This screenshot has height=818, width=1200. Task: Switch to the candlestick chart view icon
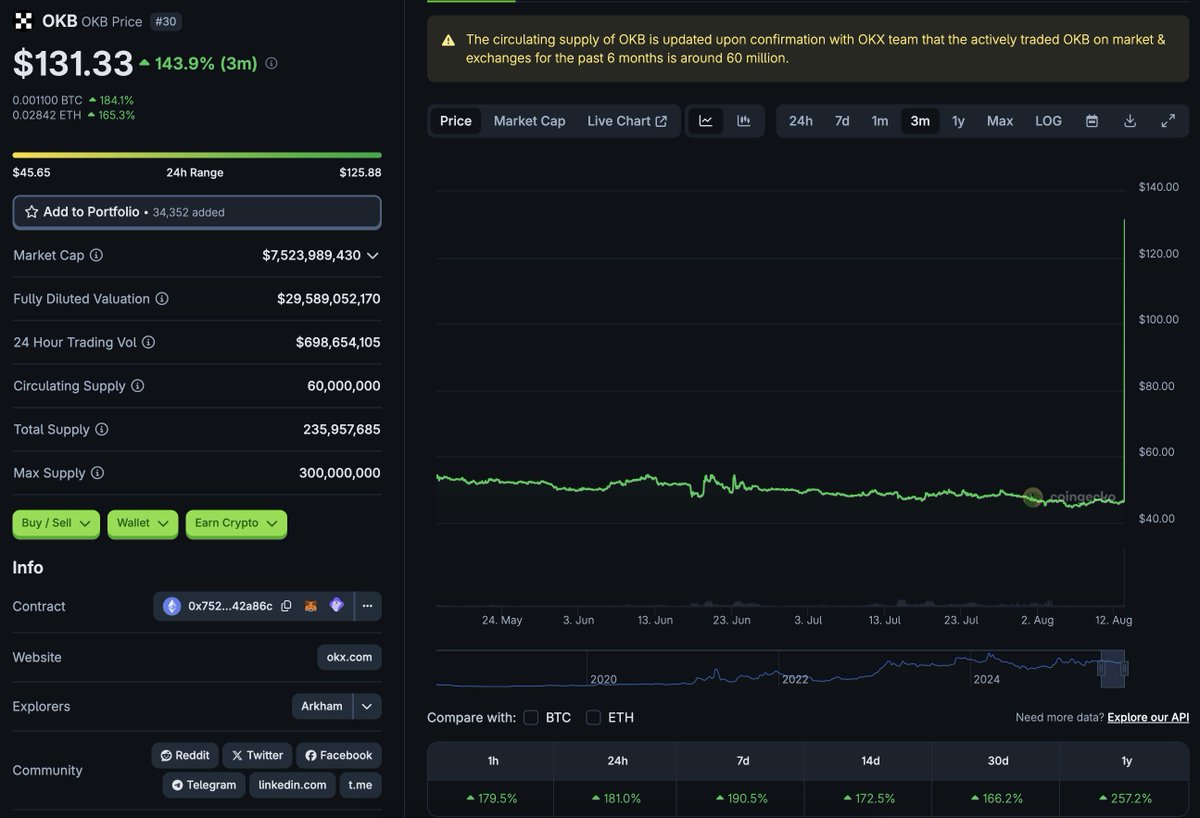tap(743, 121)
